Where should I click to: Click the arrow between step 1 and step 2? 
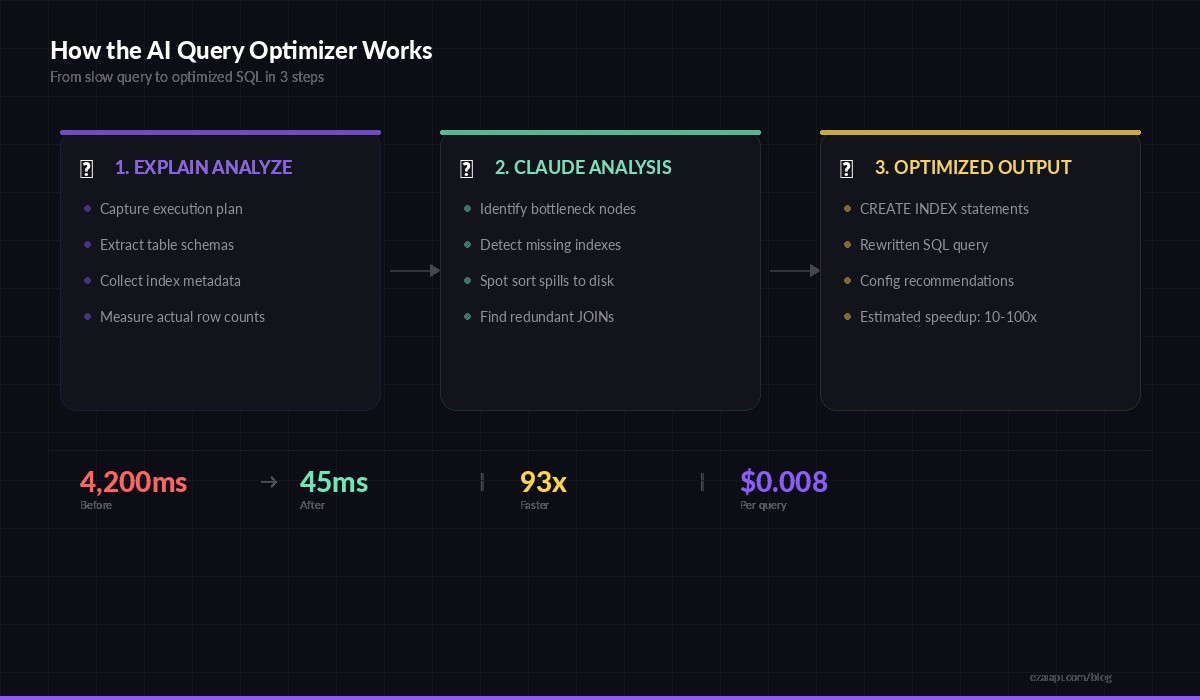tap(414, 270)
